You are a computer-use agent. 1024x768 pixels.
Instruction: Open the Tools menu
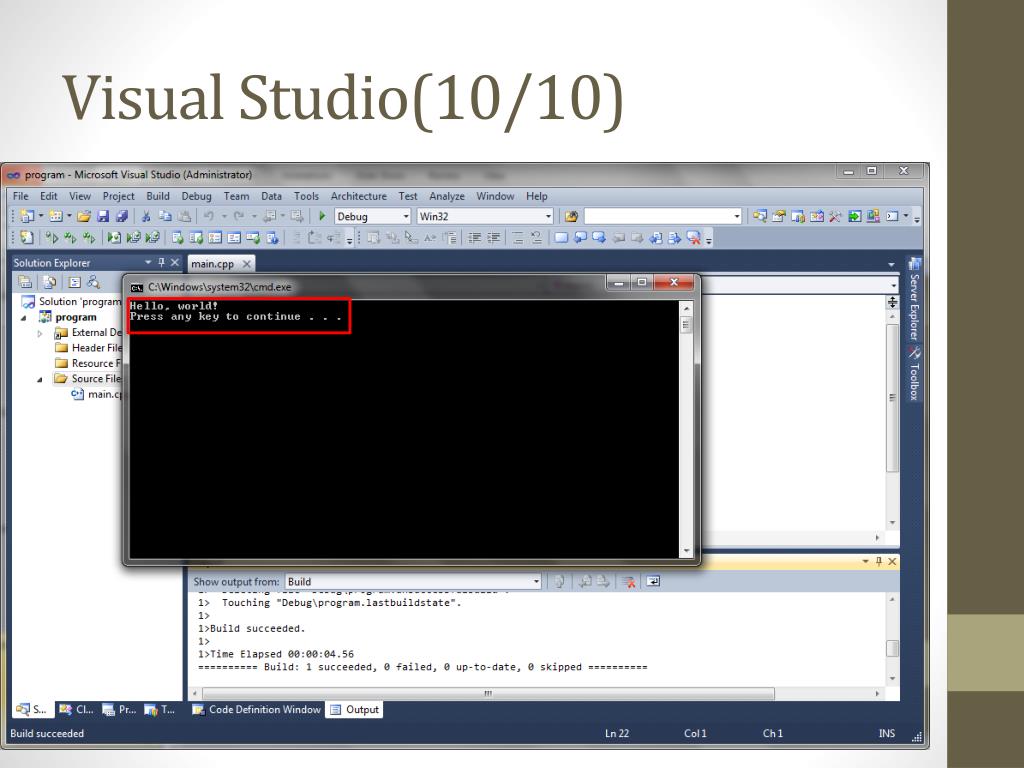click(x=306, y=196)
